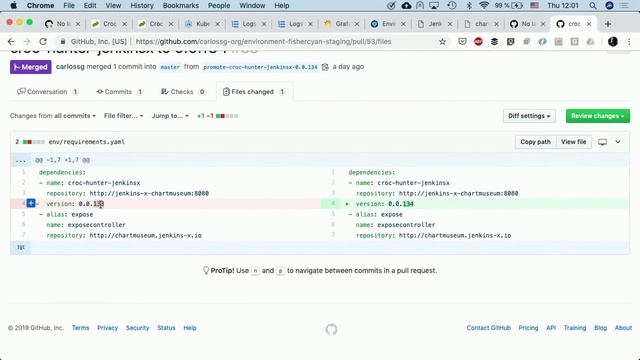Select the Files changed tab
The image size is (640, 360).
coord(254,92)
